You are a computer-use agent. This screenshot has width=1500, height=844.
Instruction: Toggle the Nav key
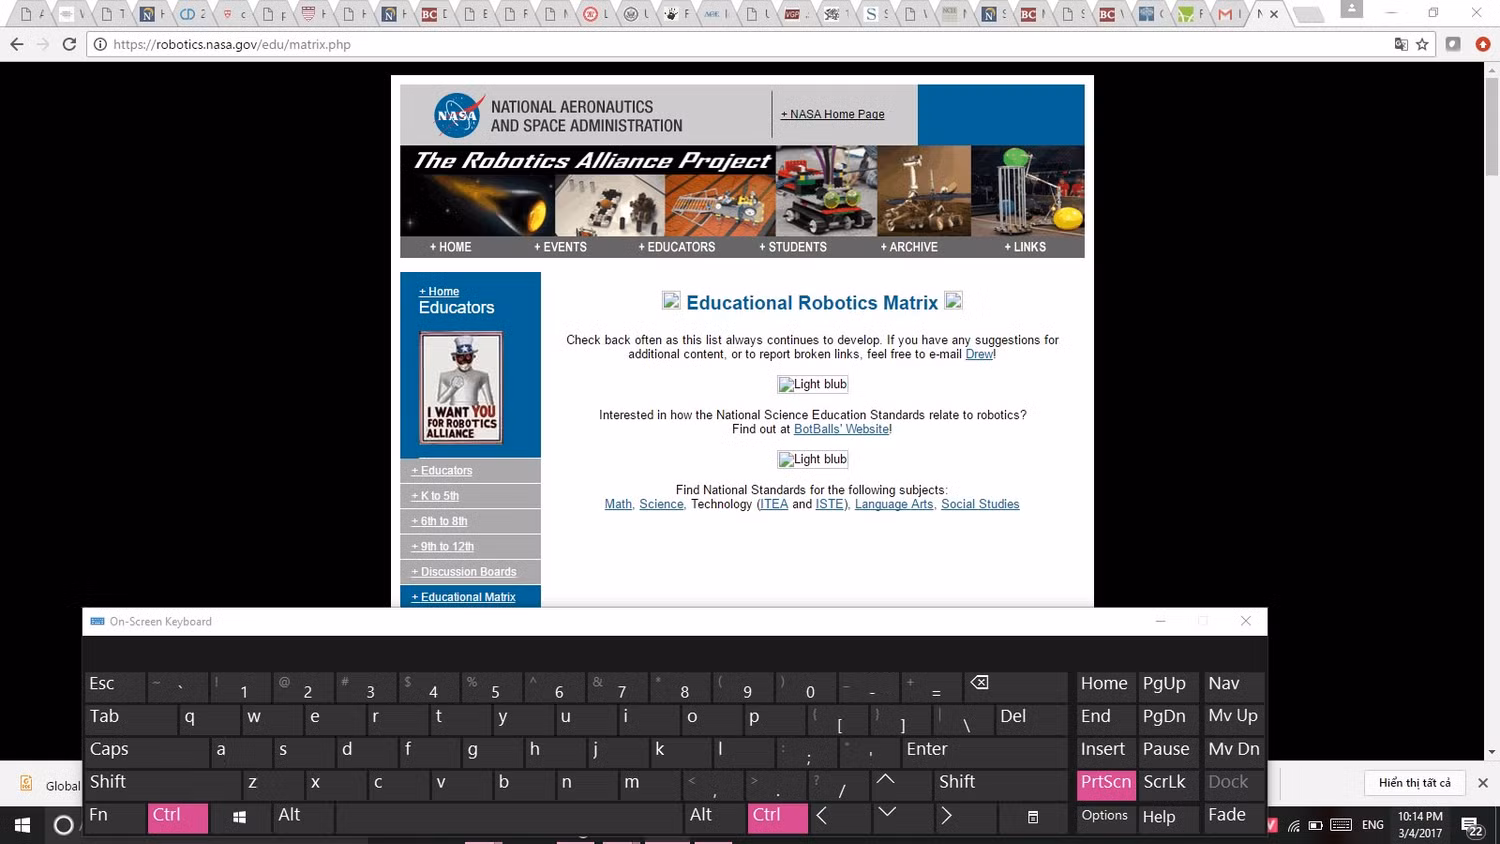pos(1233,685)
